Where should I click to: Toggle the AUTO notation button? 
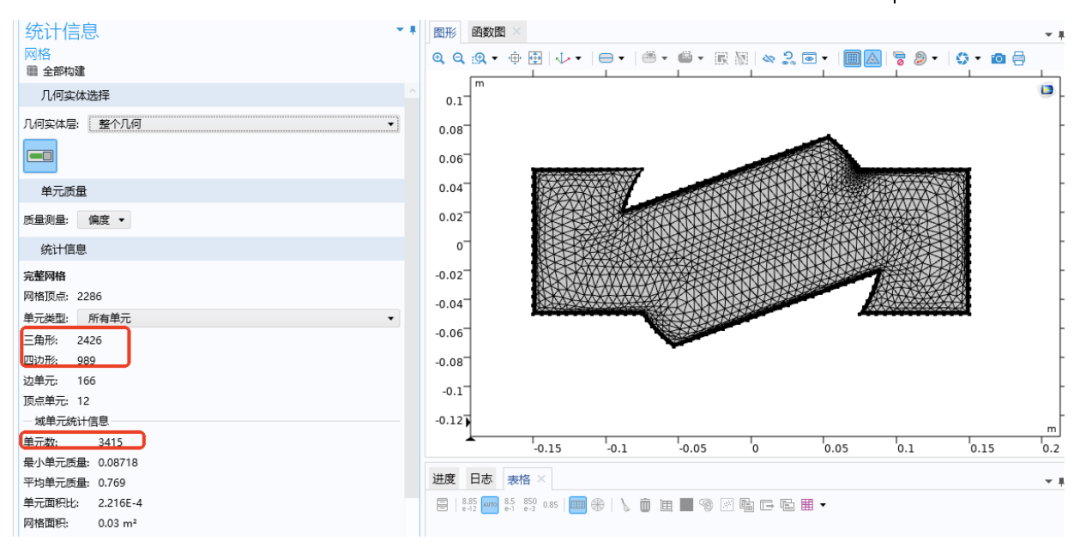(490, 505)
